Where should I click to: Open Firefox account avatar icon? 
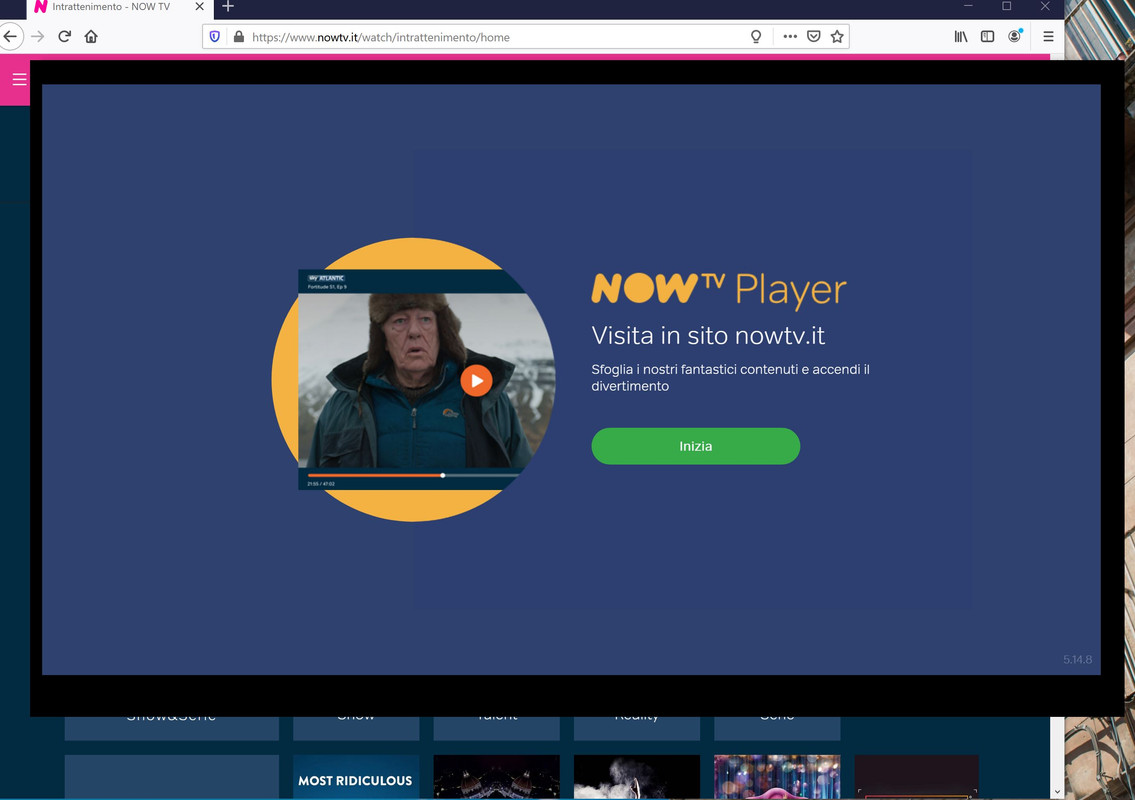pos(1015,36)
